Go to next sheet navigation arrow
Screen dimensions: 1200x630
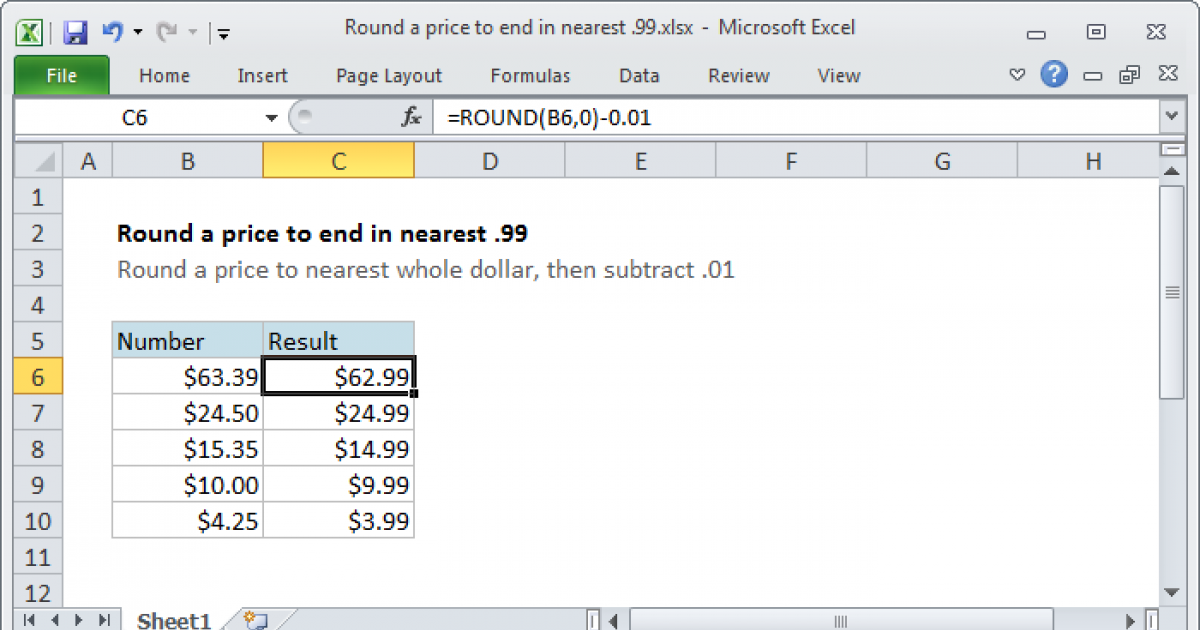[78, 621]
